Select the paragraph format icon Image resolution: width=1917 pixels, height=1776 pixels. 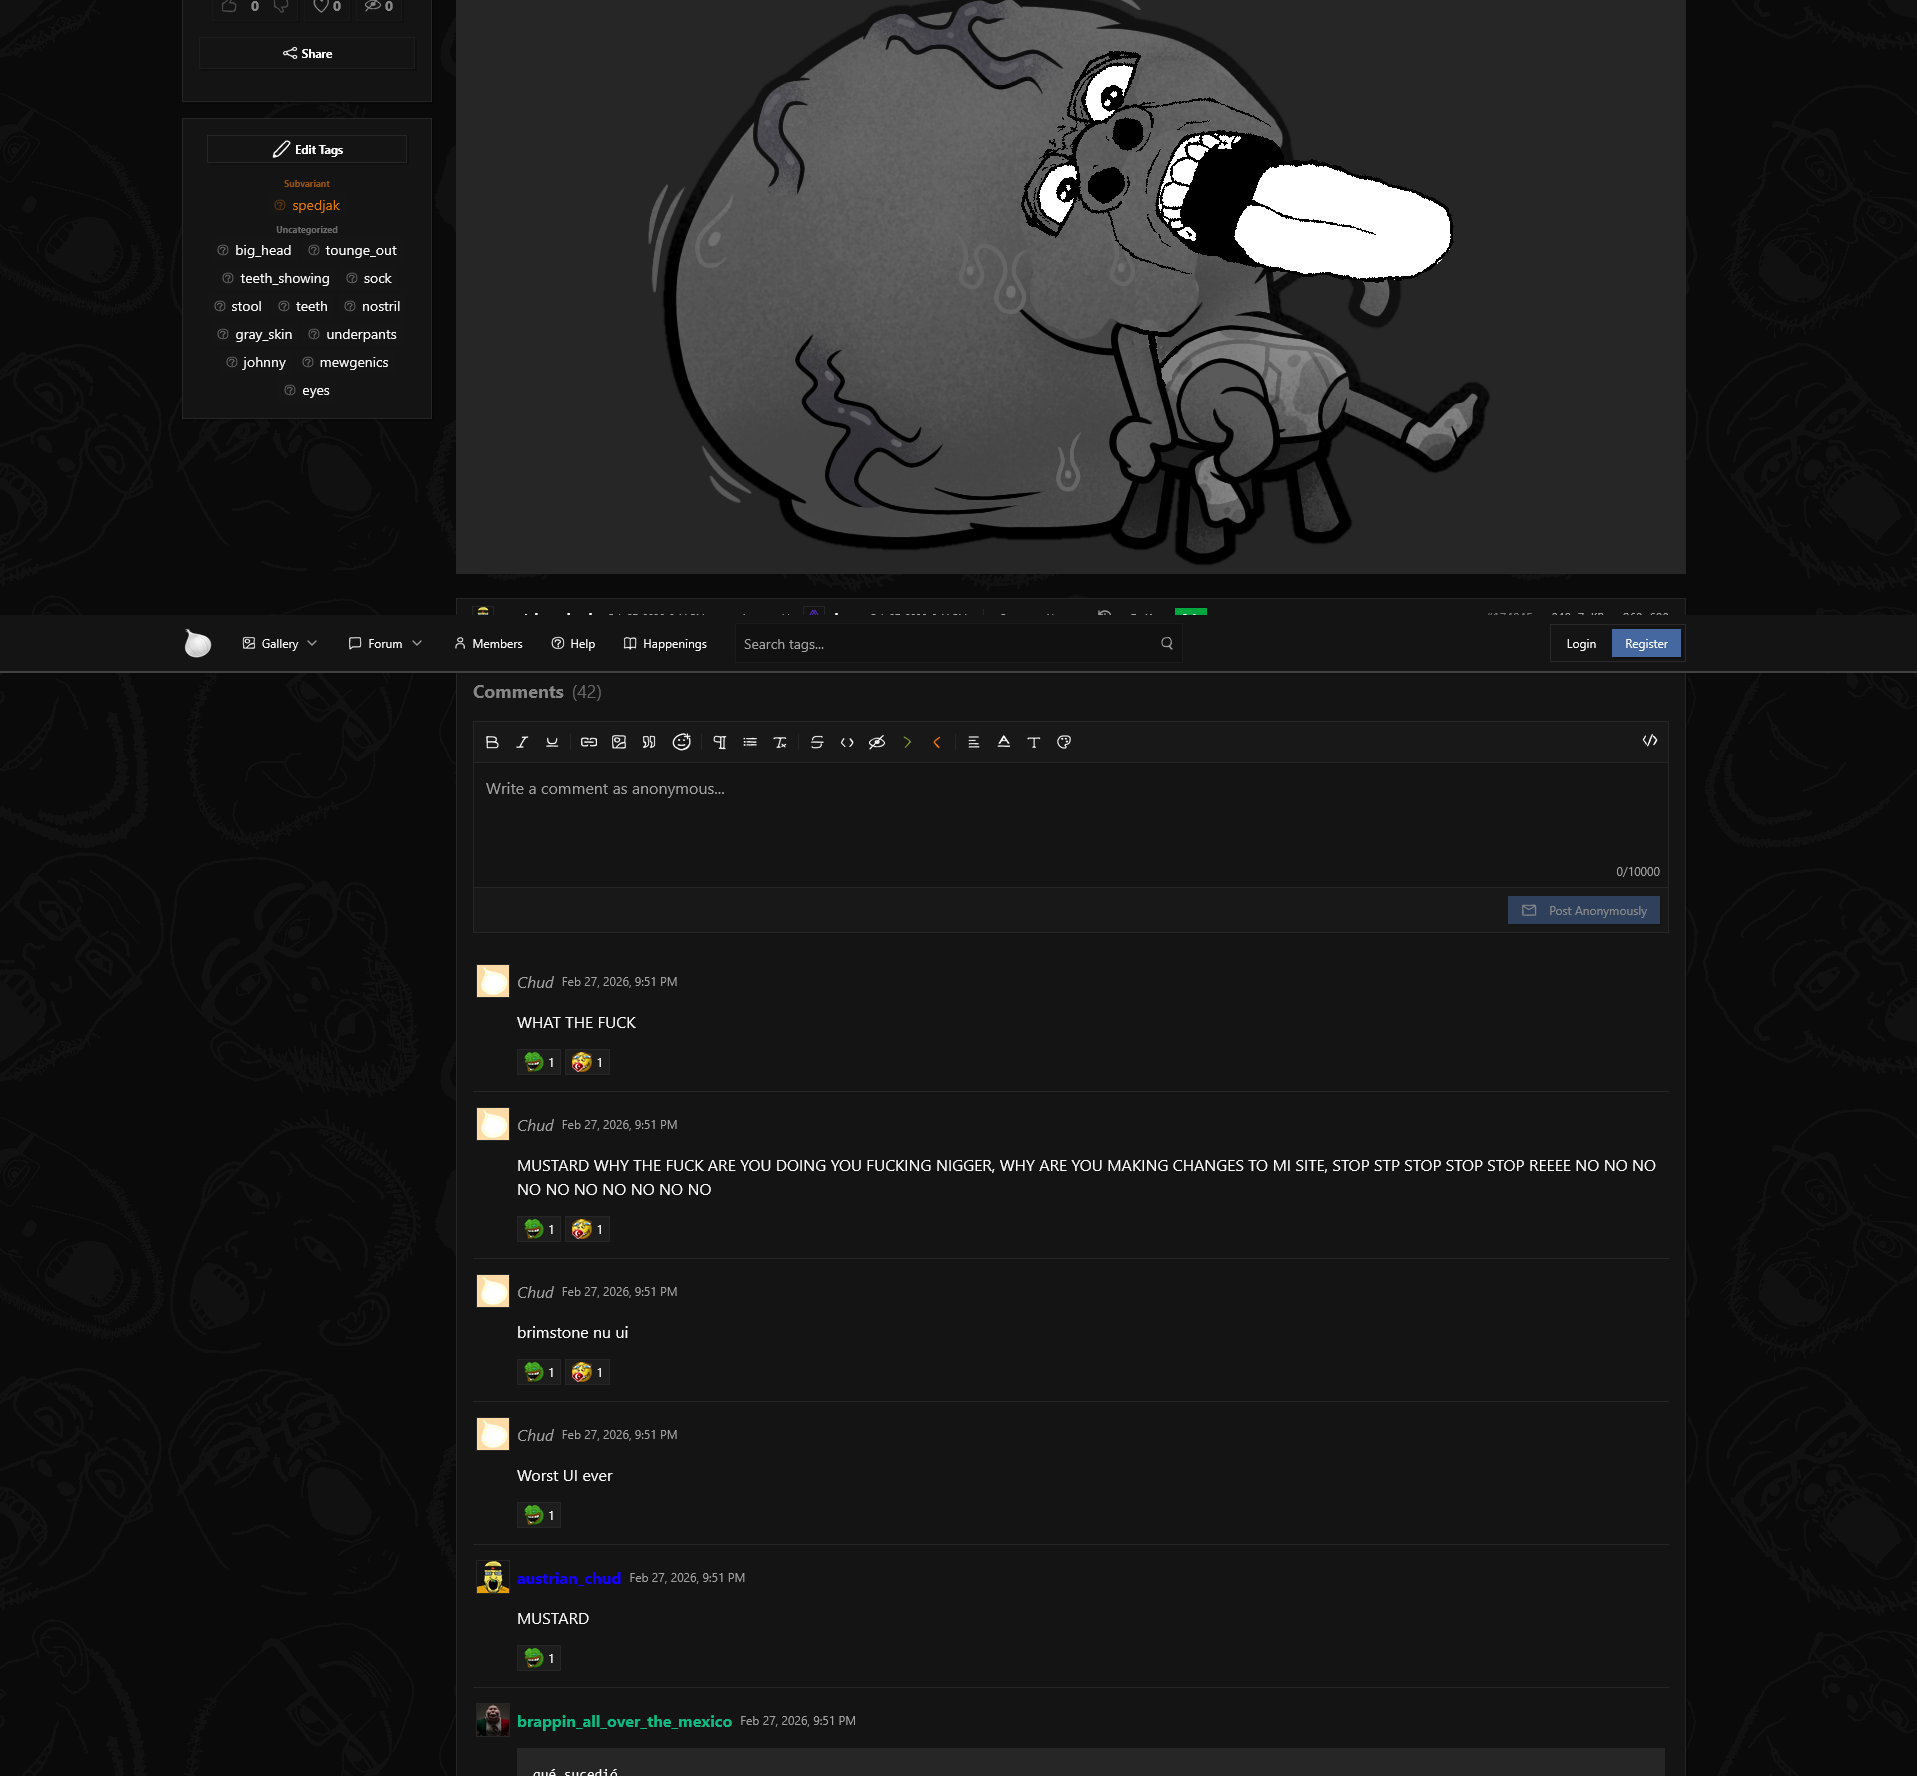(x=720, y=742)
